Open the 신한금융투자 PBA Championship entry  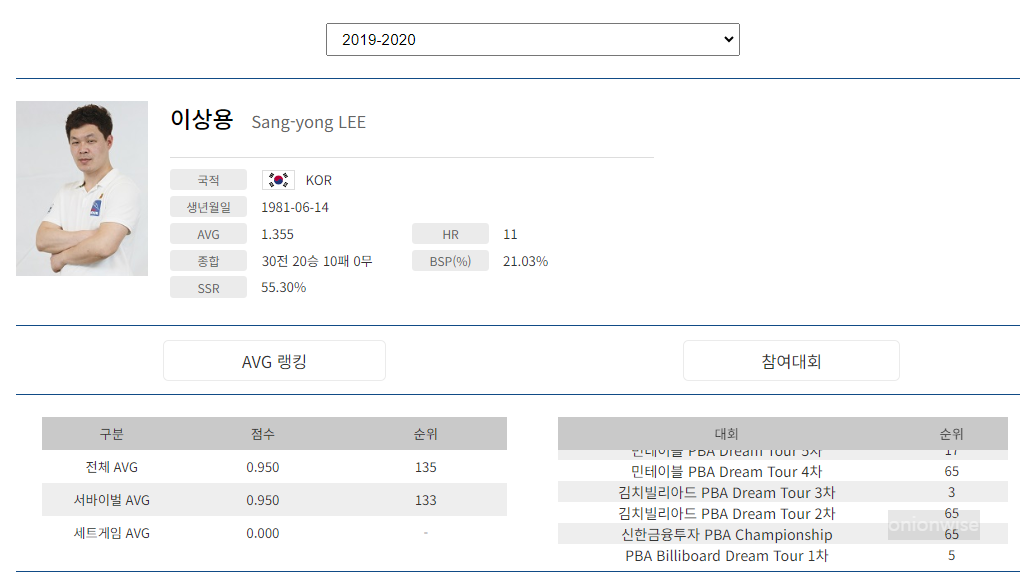click(727, 534)
